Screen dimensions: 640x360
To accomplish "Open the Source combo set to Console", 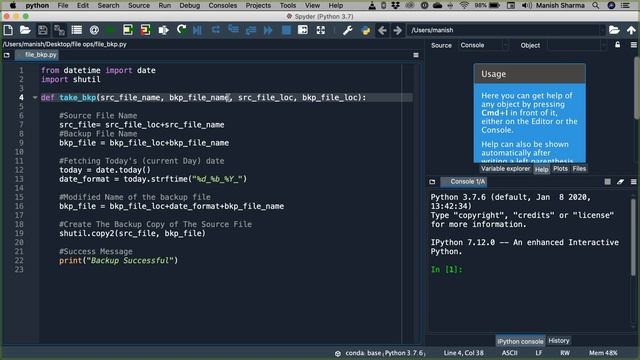I will pyautogui.click(x=483, y=45).
